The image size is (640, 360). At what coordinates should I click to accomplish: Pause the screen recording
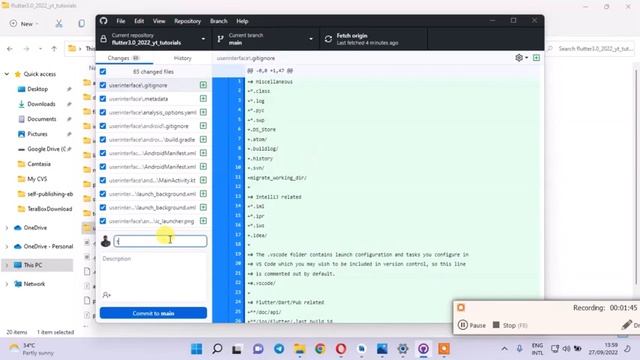click(x=472, y=325)
